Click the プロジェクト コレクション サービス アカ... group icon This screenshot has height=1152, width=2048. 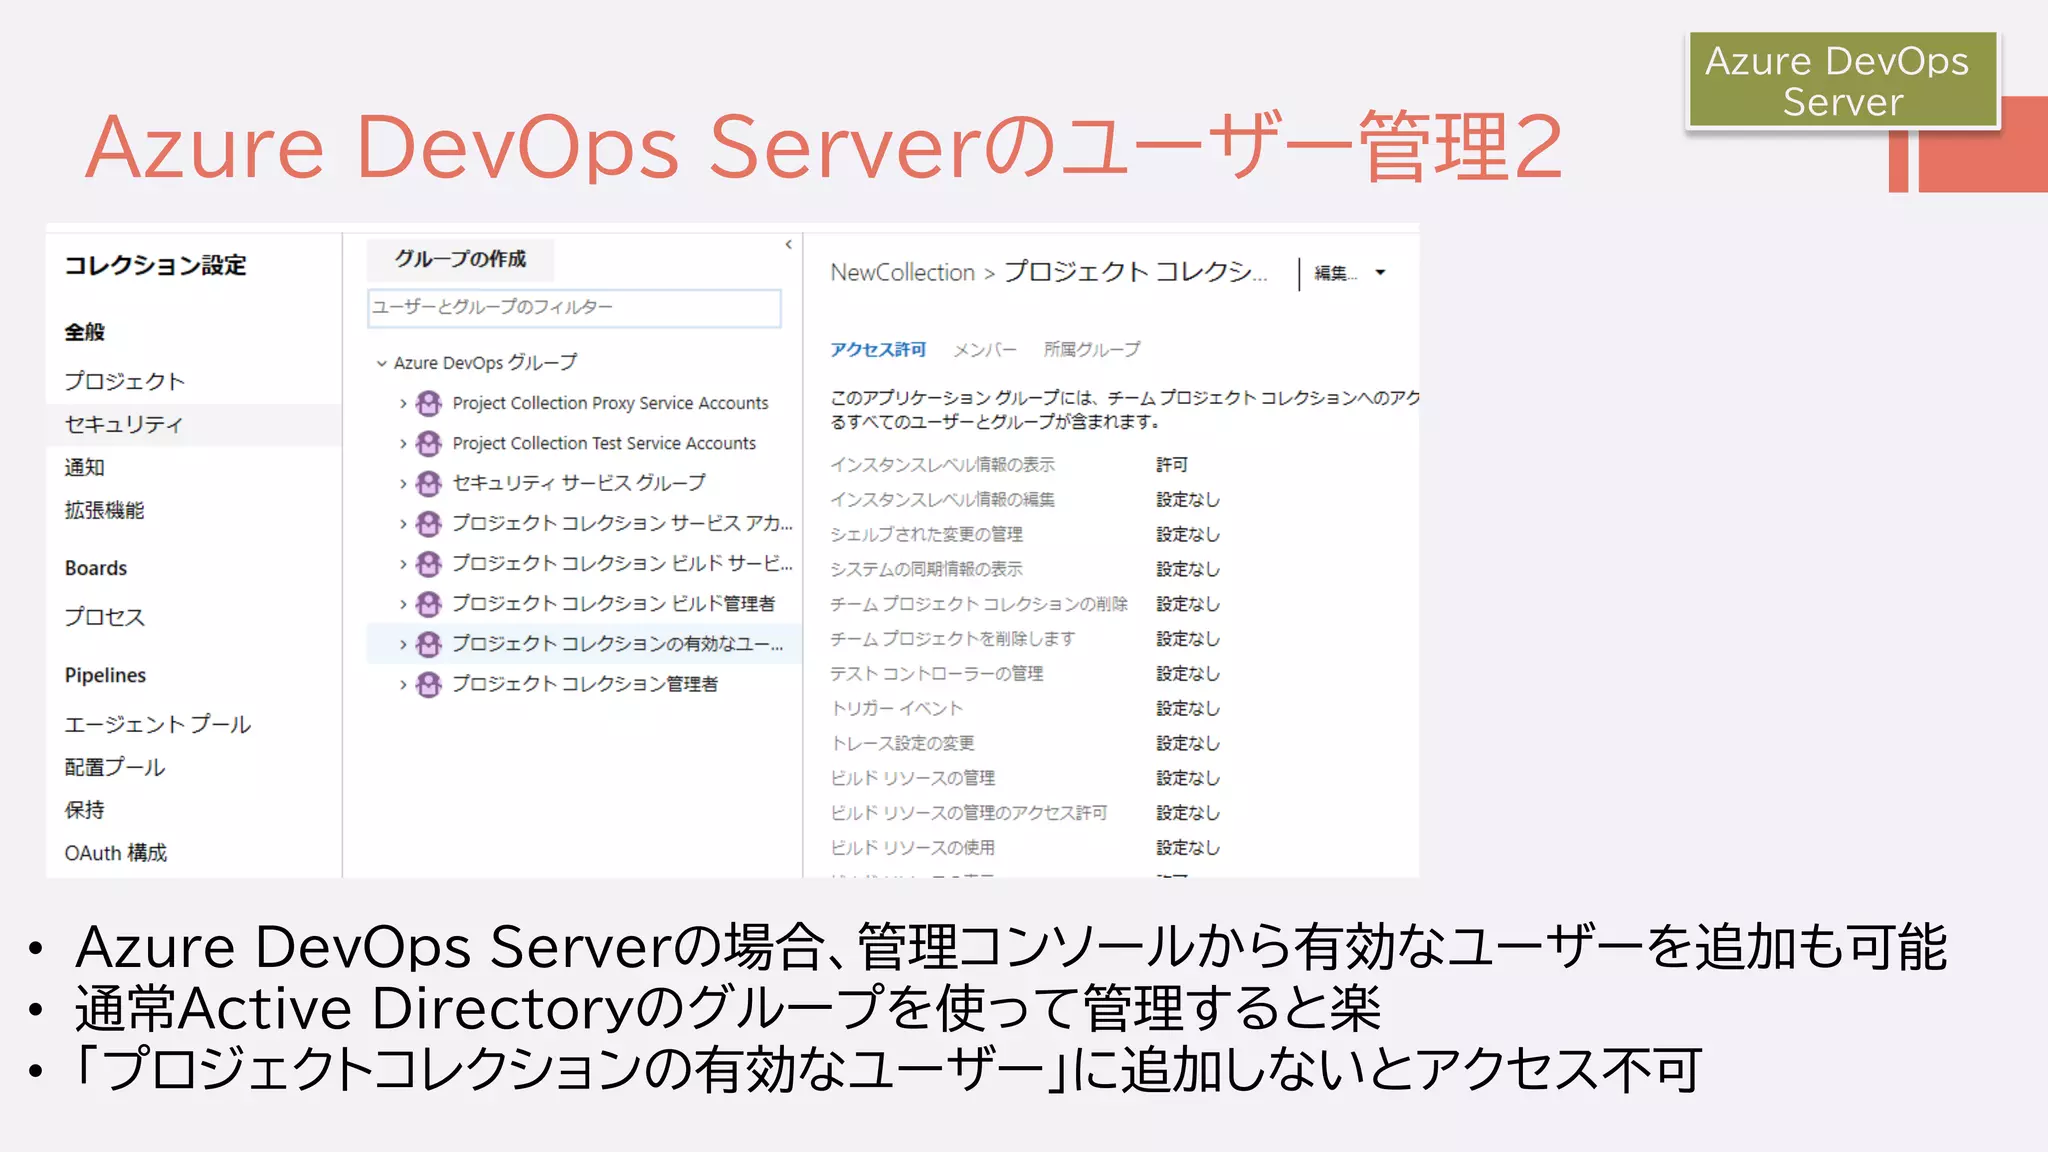point(429,523)
